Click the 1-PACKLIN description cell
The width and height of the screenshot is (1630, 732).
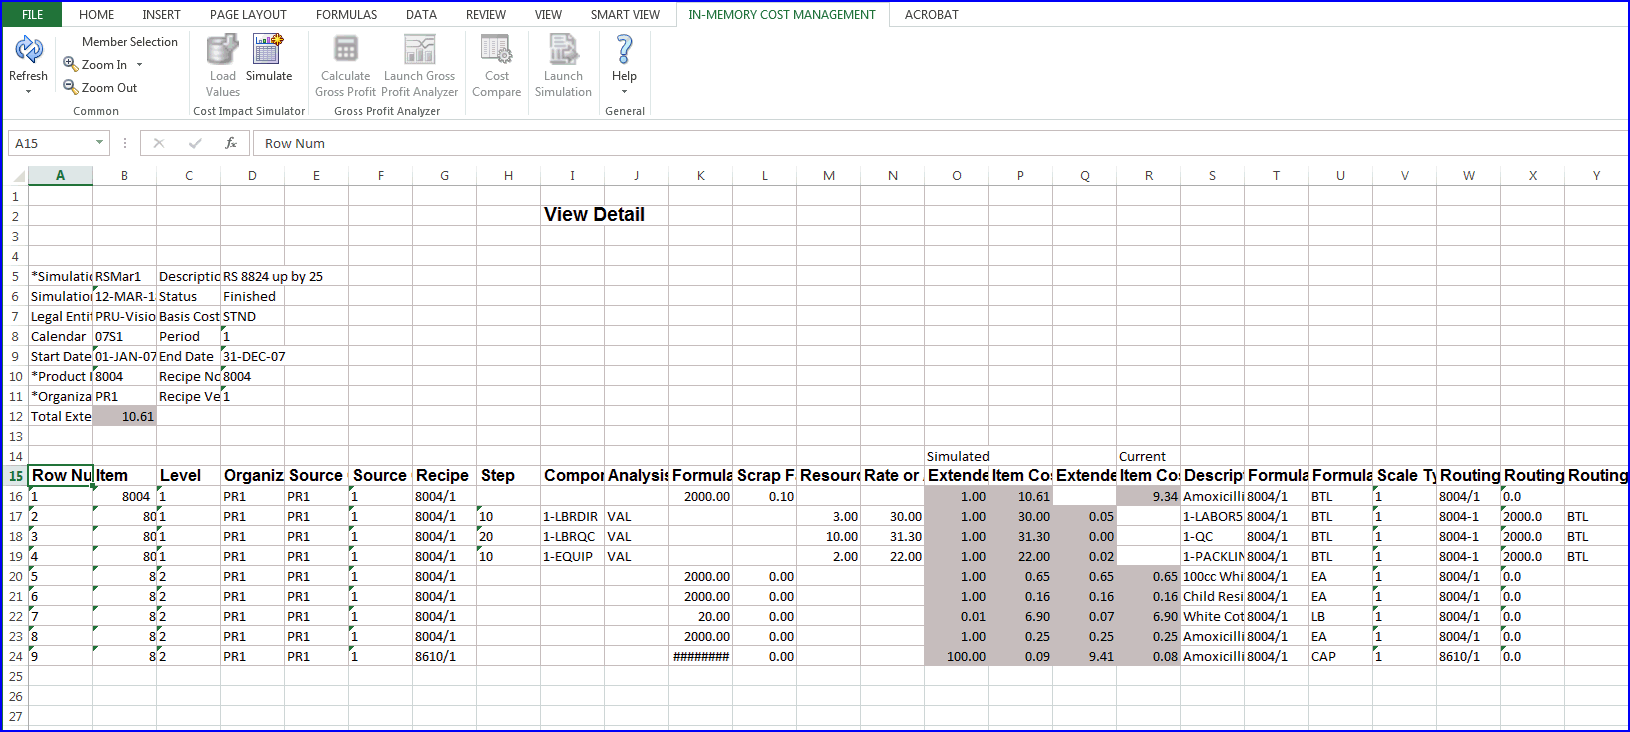[x=1212, y=557]
